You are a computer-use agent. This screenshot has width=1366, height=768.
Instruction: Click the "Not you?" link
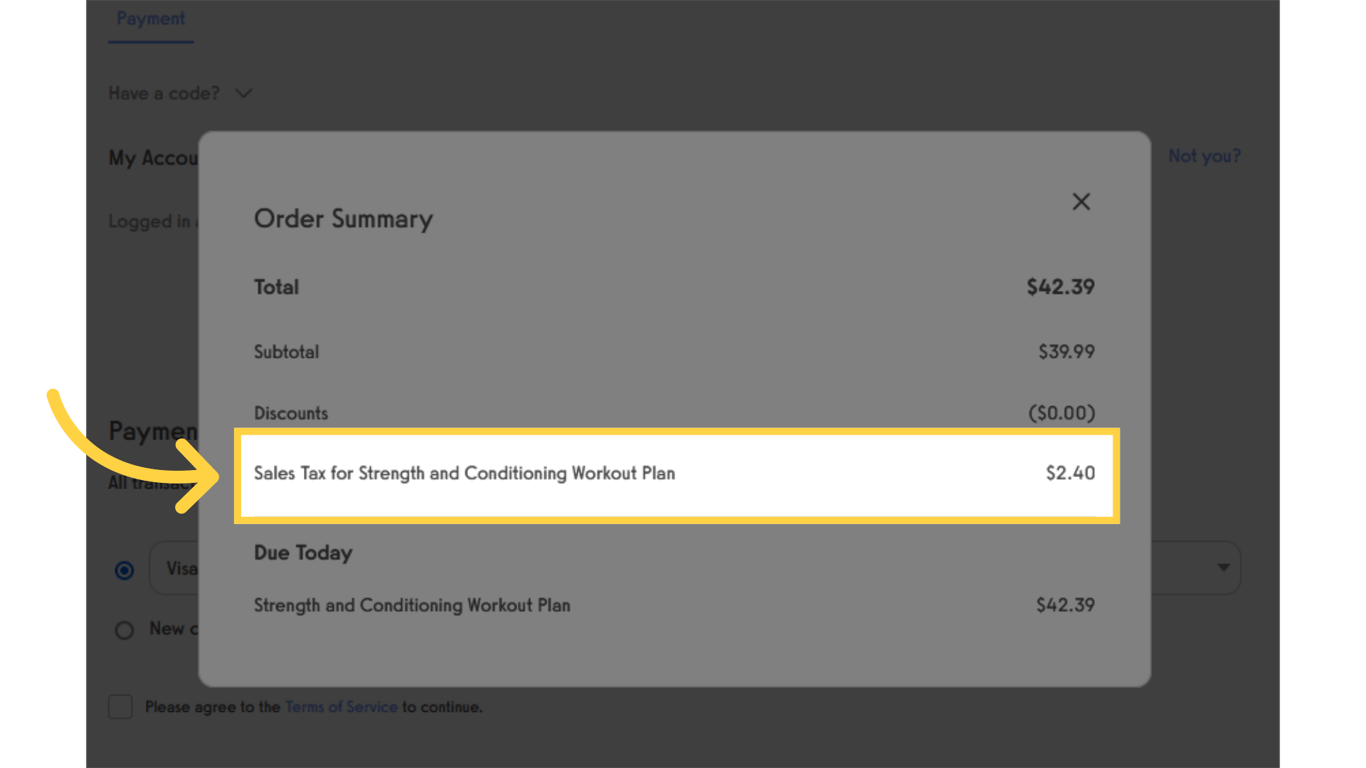click(1204, 156)
